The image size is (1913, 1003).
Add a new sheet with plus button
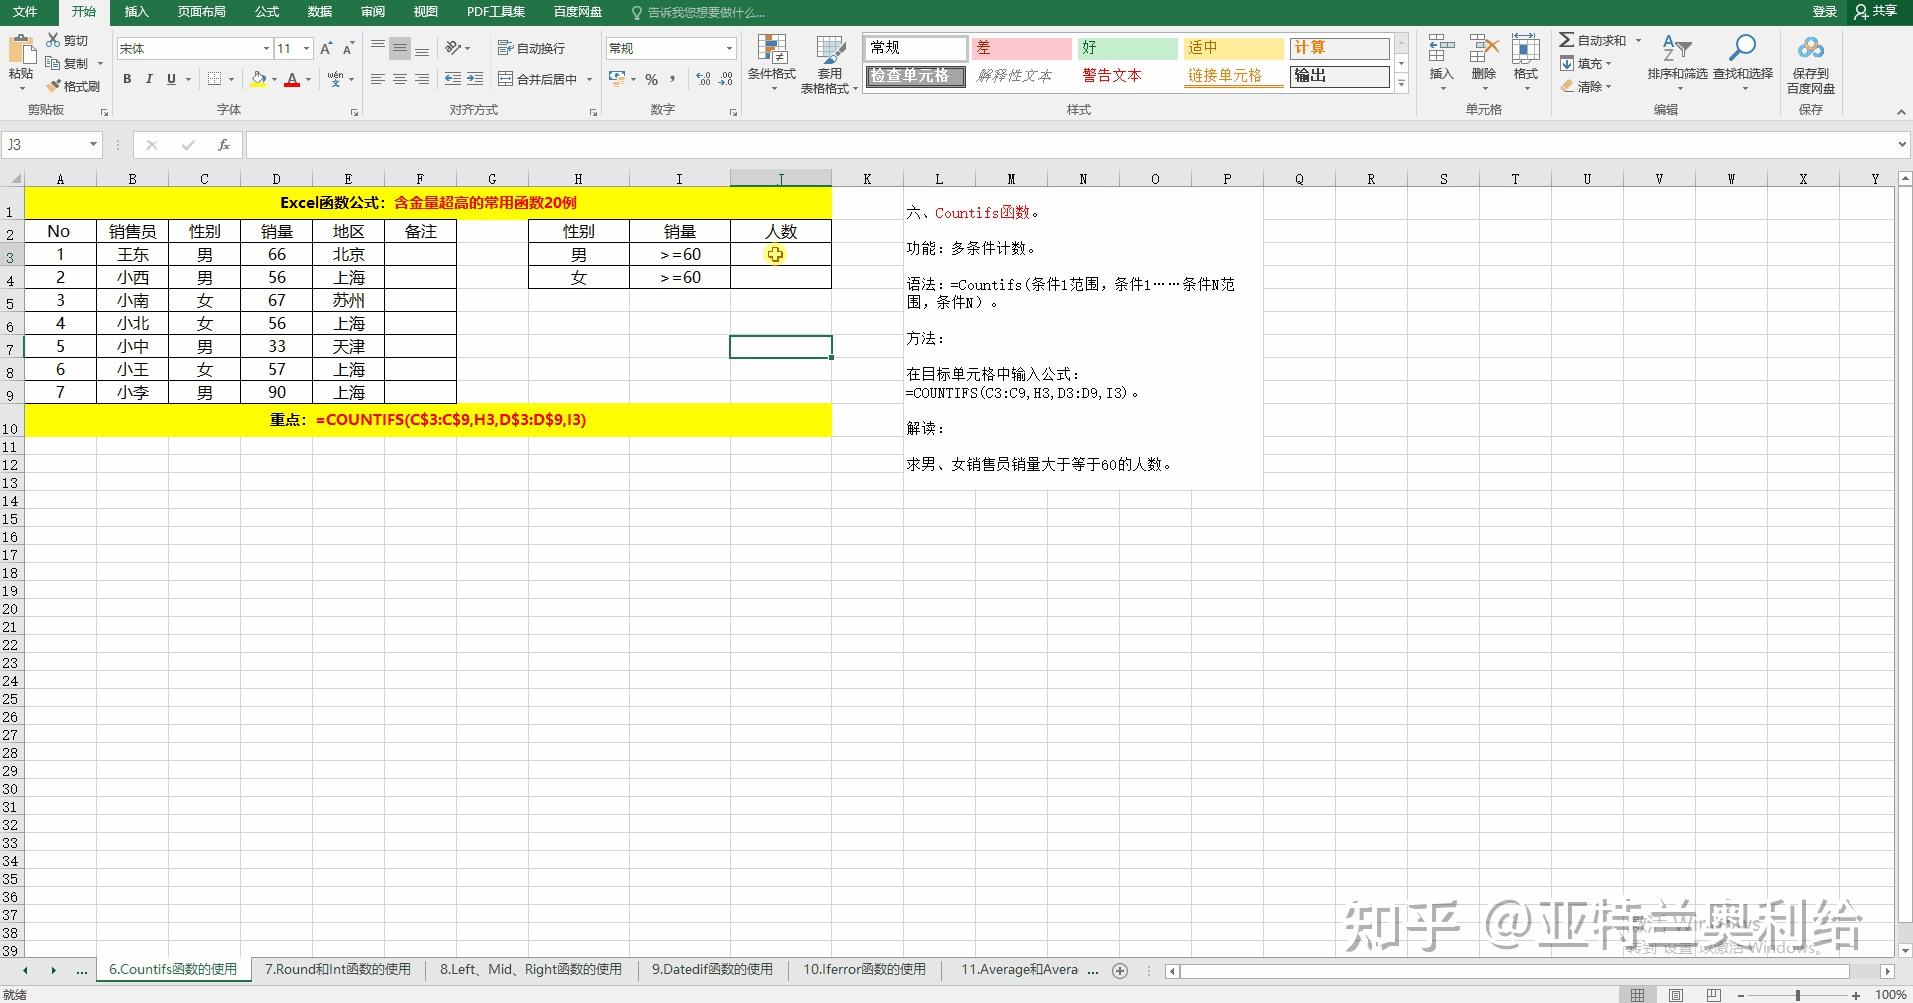(x=1120, y=970)
